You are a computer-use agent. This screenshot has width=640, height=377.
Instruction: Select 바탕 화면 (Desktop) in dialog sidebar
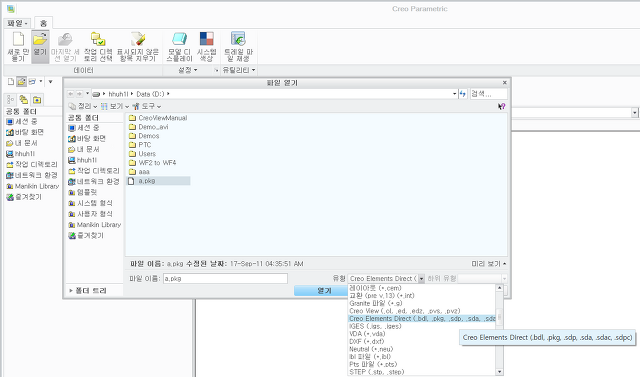tap(87, 138)
